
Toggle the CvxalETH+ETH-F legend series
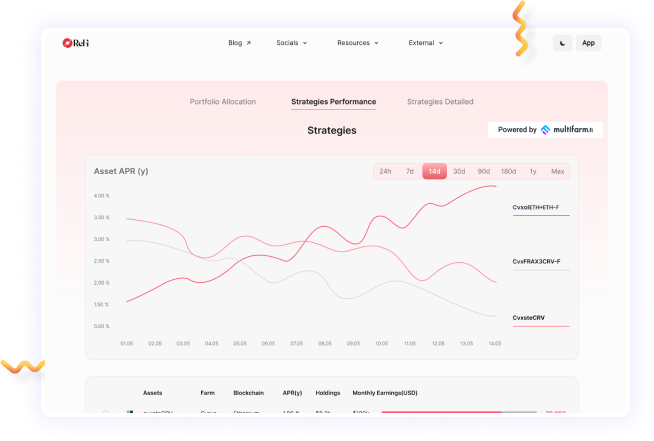coord(536,208)
